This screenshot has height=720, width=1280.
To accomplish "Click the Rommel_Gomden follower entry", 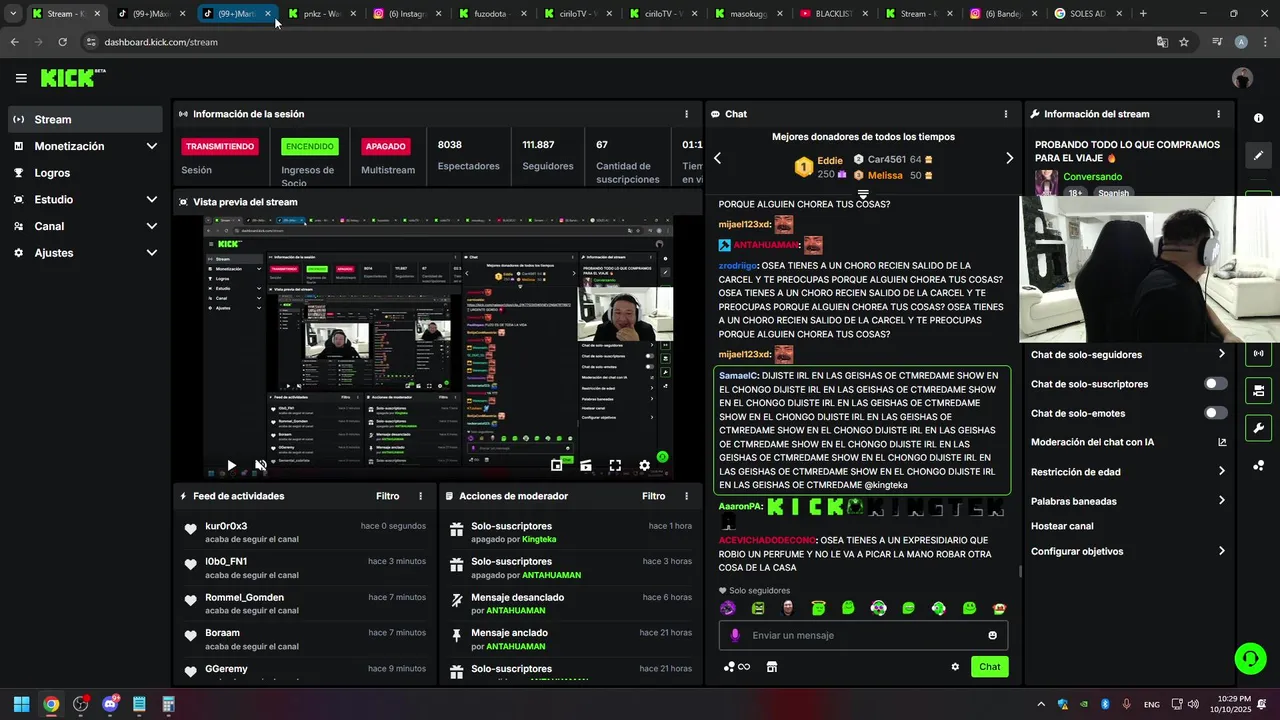I will click(x=305, y=604).
